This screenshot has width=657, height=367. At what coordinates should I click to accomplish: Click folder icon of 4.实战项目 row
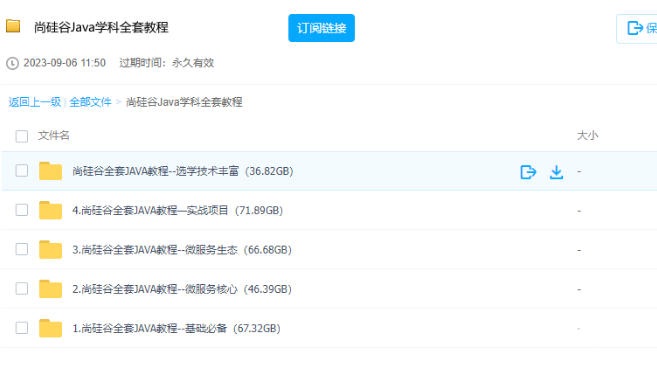(50, 210)
